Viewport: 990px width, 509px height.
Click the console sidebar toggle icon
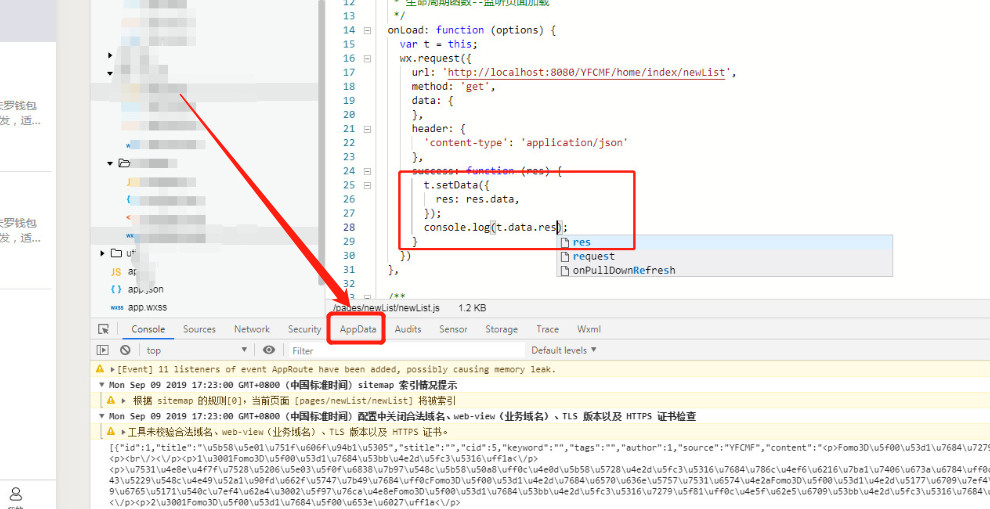point(102,350)
